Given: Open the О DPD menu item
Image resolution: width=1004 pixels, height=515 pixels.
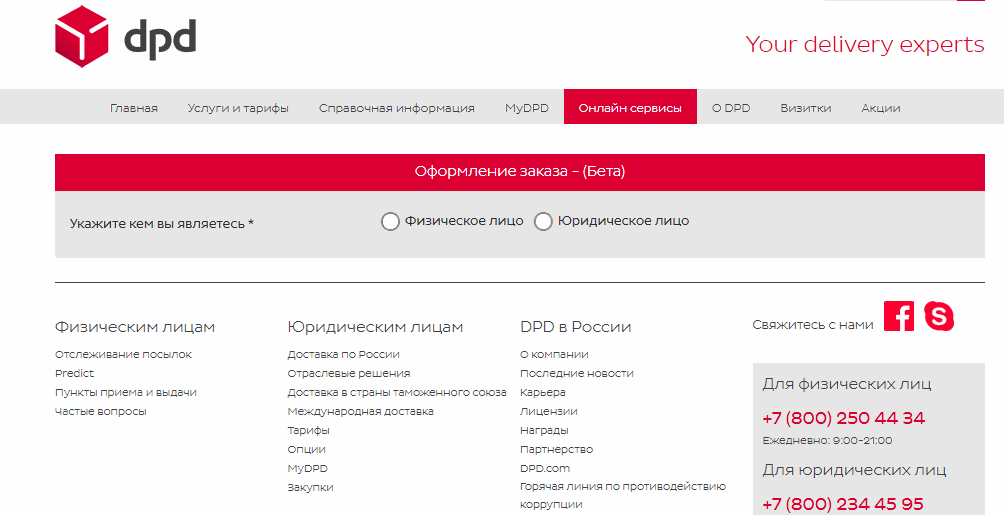Looking at the screenshot, I should [731, 108].
